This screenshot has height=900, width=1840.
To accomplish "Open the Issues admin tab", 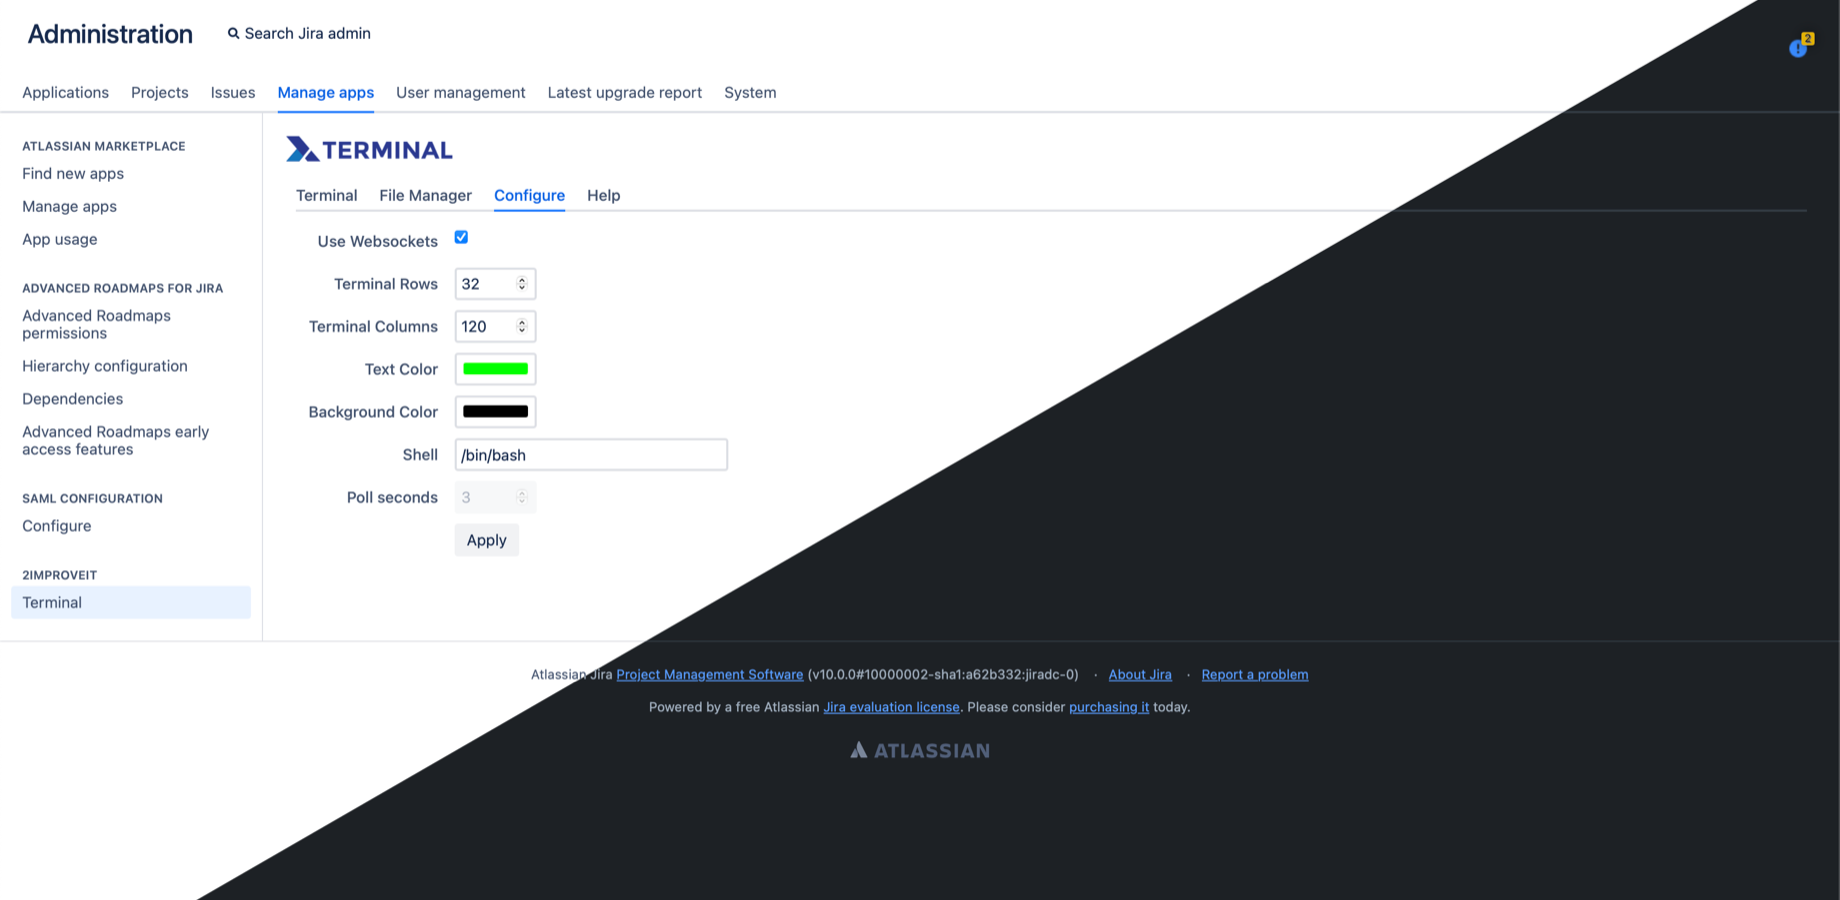I will [x=233, y=92].
